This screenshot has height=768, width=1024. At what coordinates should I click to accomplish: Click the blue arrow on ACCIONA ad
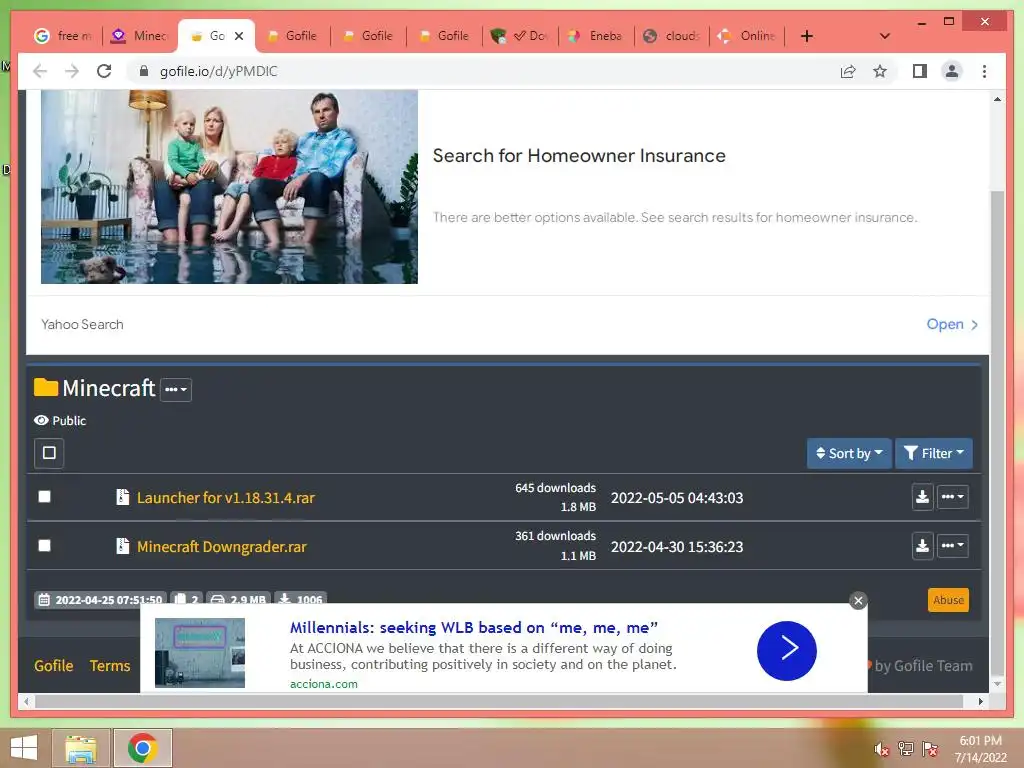point(786,650)
